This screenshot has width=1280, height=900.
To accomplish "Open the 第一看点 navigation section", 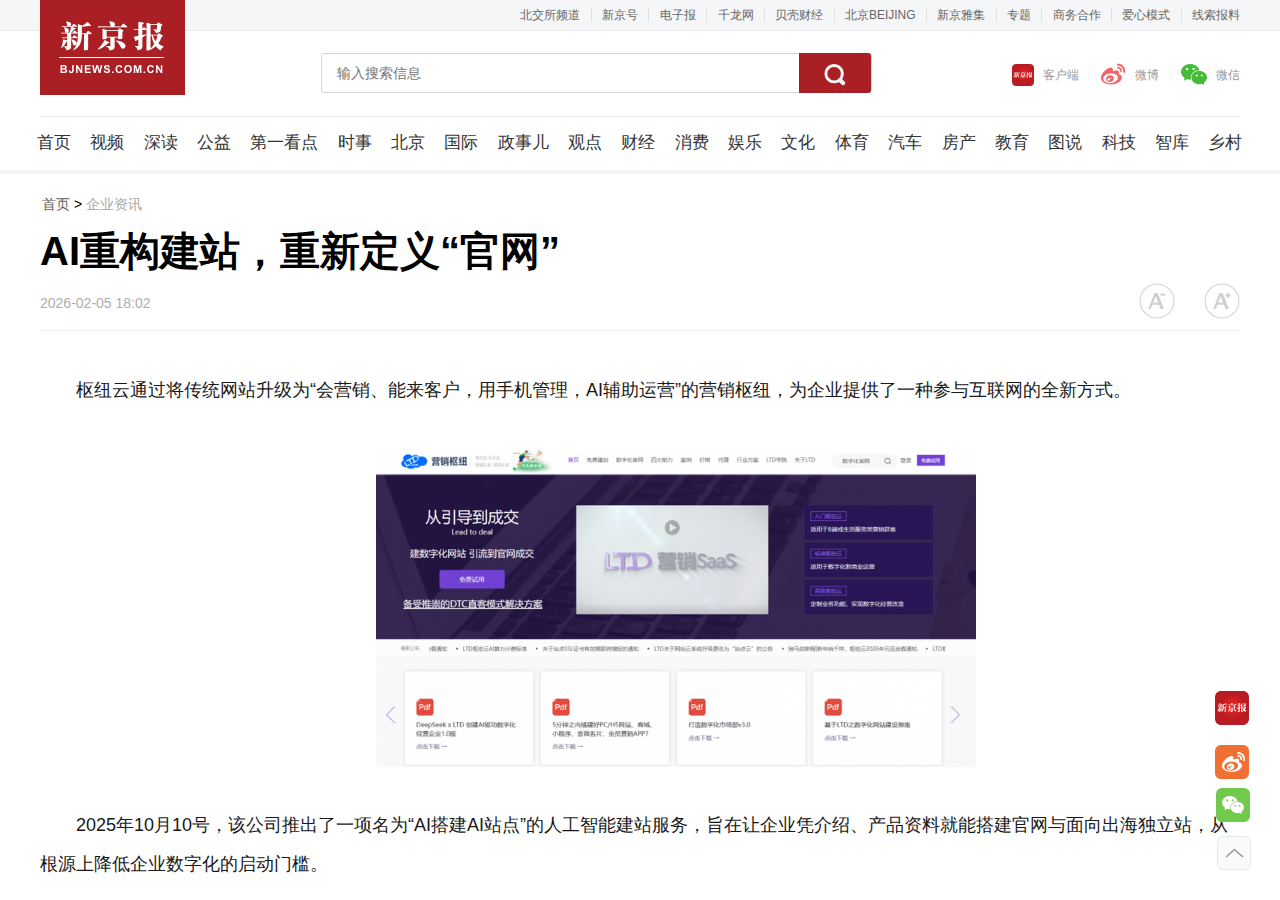I will [284, 143].
